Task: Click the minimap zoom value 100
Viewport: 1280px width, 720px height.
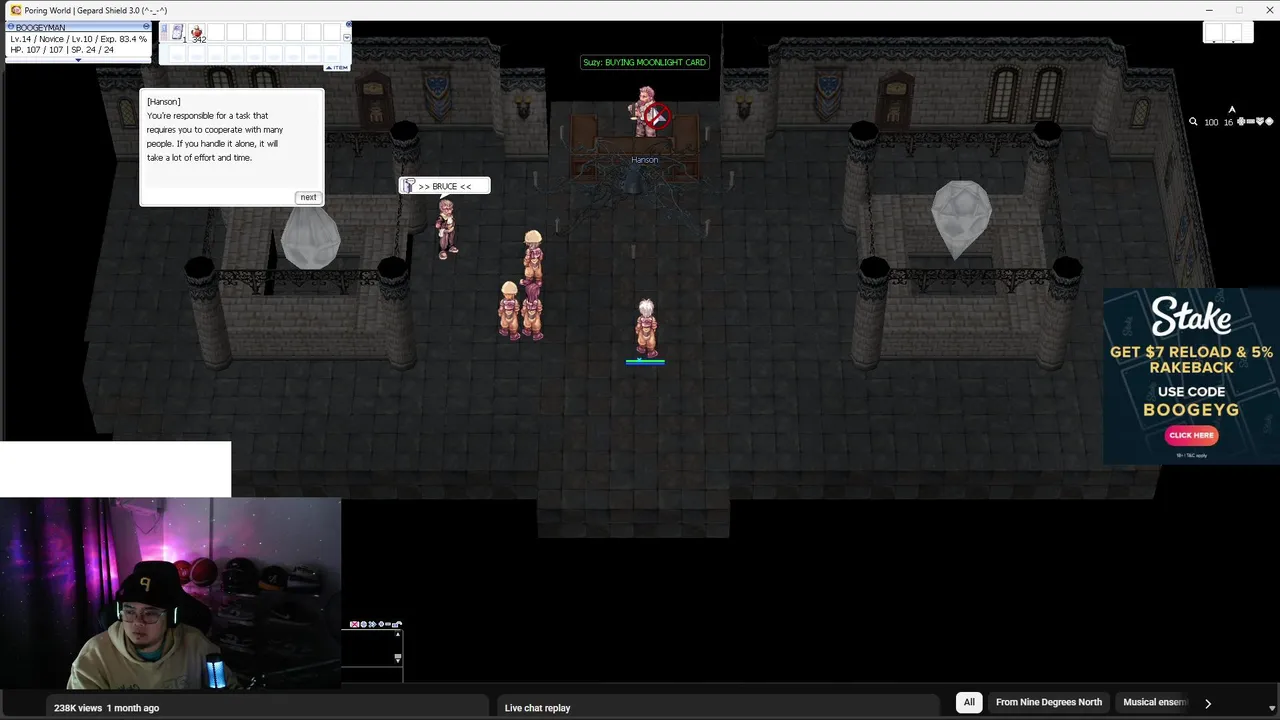Action: tap(1211, 122)
